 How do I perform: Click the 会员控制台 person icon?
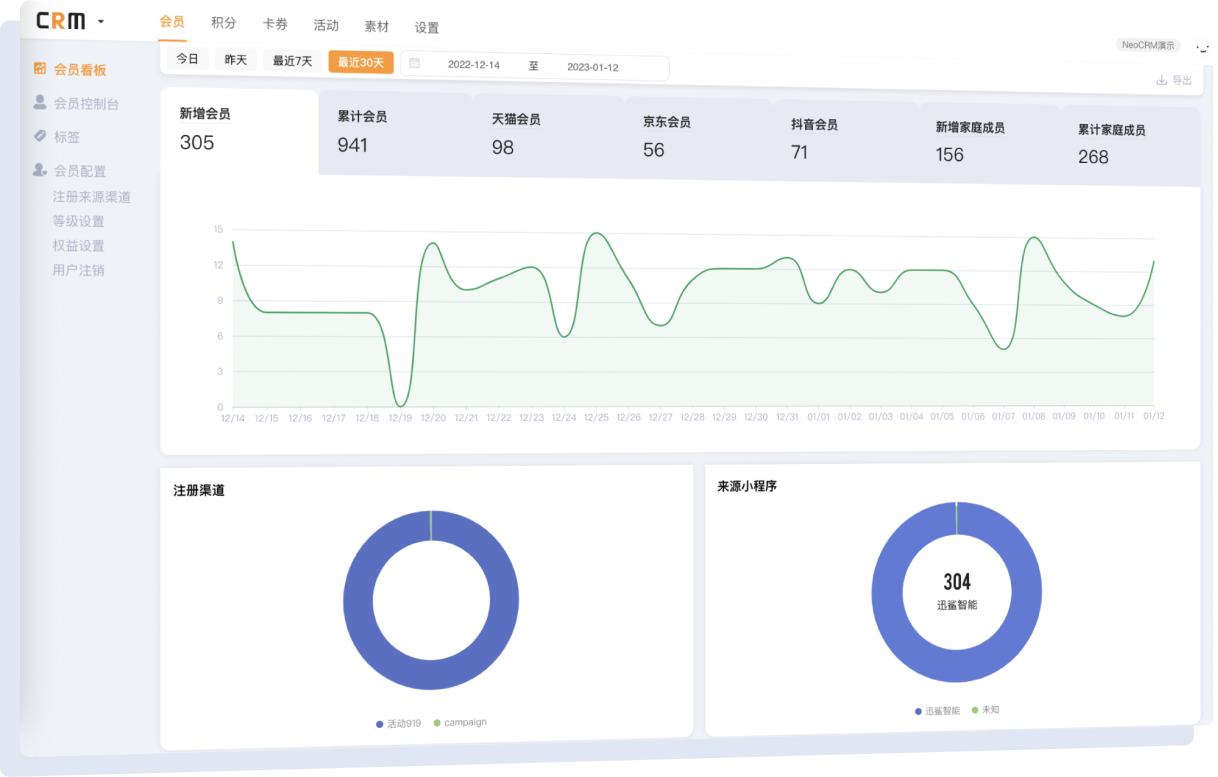tap(40, 102)
